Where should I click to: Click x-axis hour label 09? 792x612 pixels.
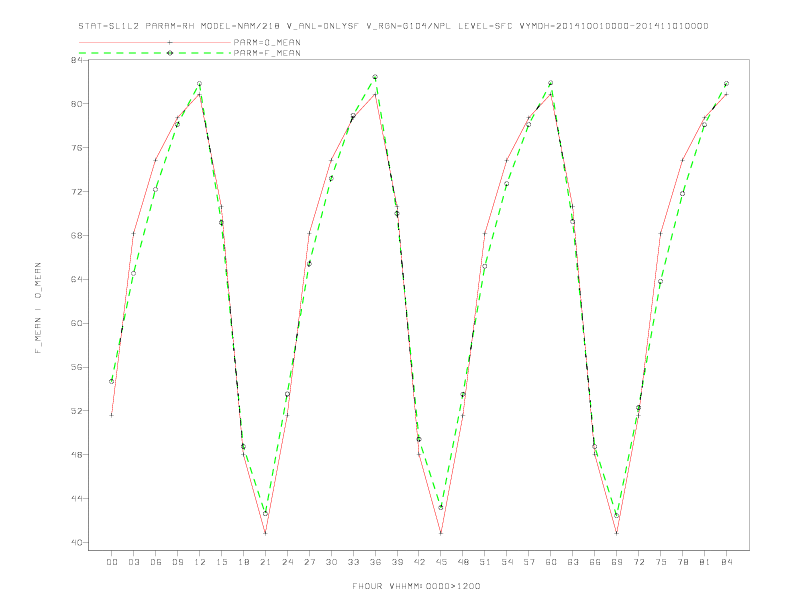(177, 562)
